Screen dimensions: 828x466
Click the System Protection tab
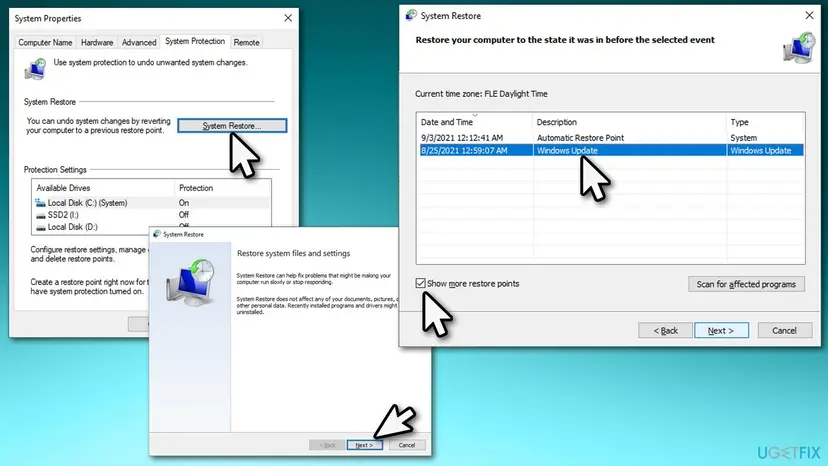195,41
